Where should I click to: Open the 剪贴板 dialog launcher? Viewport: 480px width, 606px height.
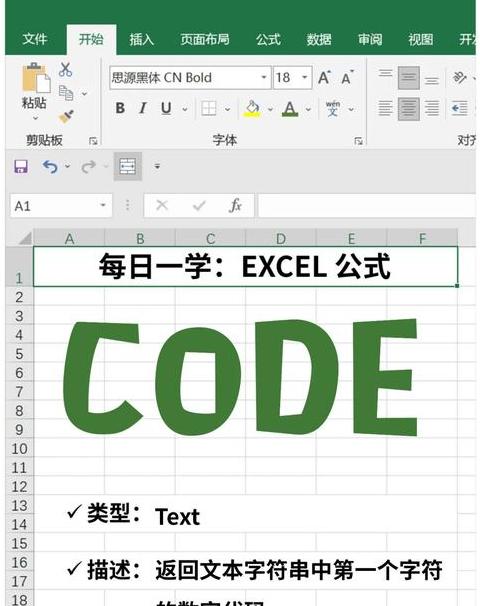click(x=93, y=141)
